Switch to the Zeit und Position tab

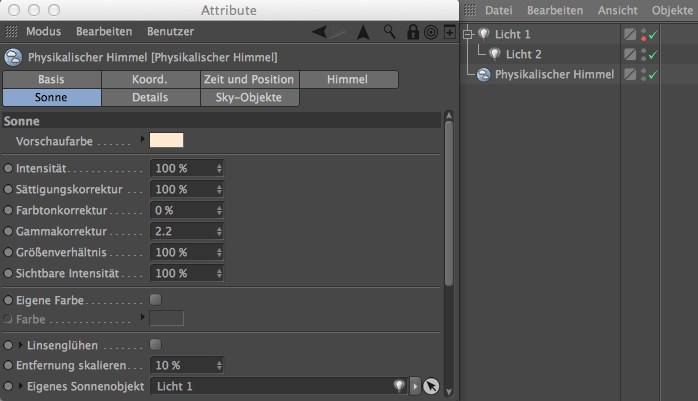coord(249,79)
